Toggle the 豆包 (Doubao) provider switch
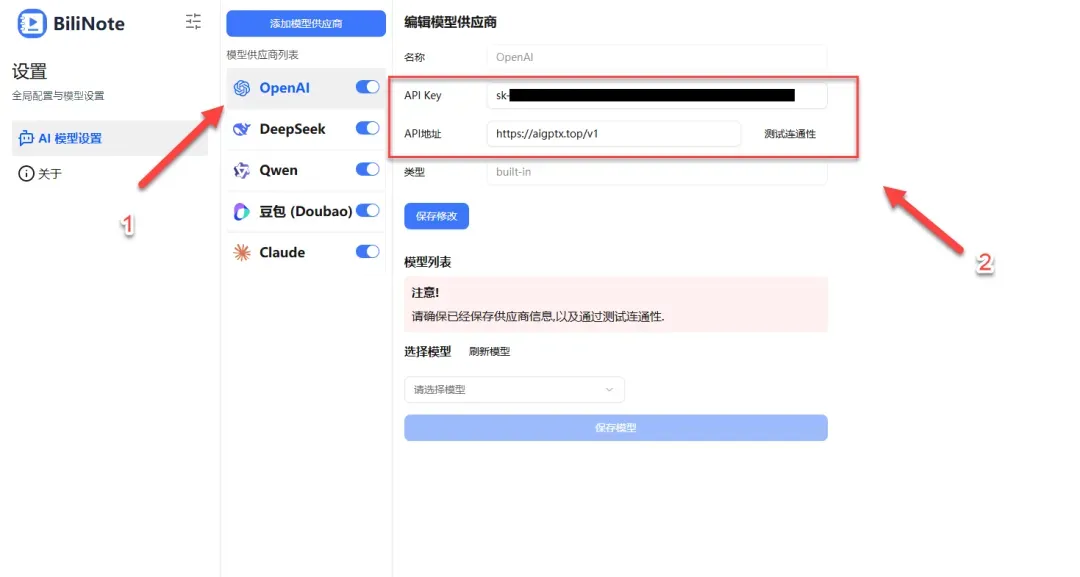This screenshot has width=1080, height=577. point(368,211)
